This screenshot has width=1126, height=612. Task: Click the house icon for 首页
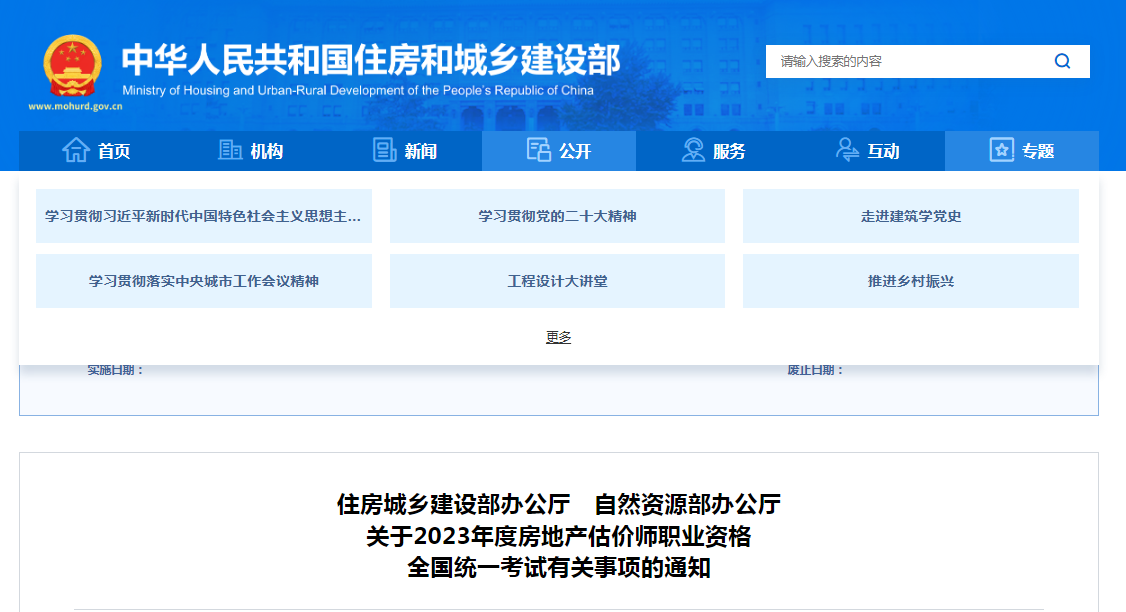pyautogui.click(x=76, y=151)
